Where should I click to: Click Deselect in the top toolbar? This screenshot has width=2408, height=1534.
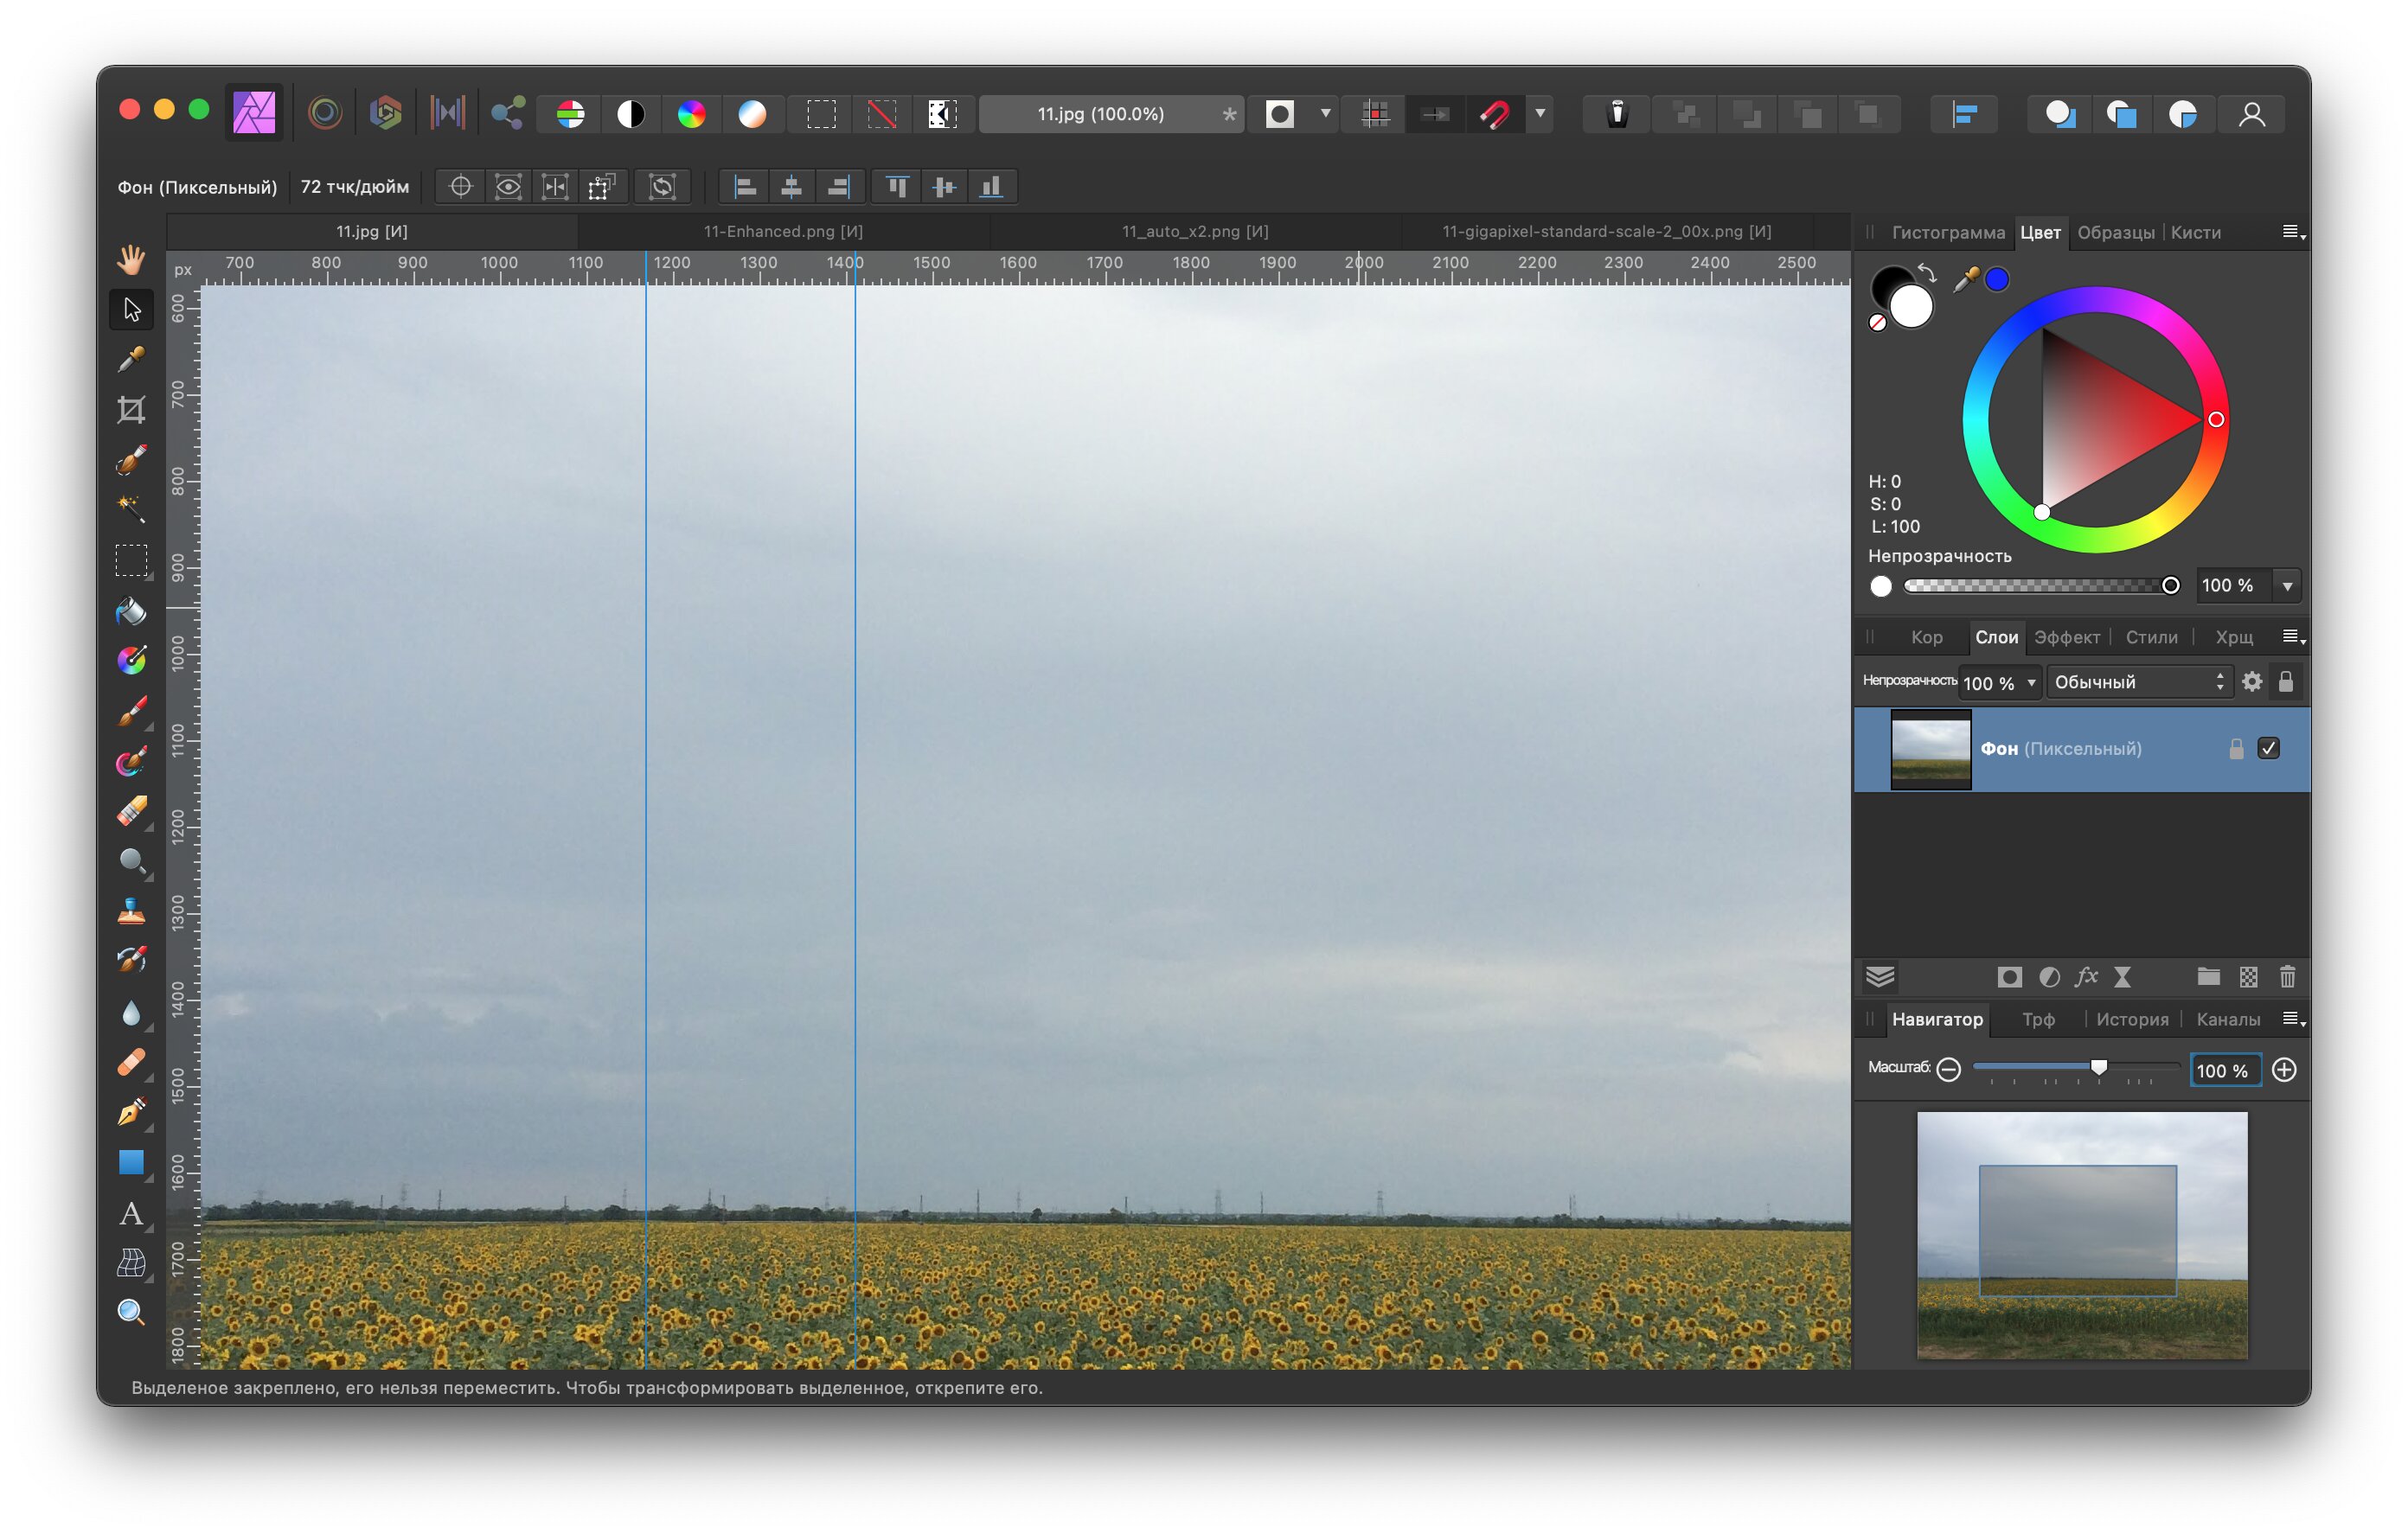(x=881, y=114)
